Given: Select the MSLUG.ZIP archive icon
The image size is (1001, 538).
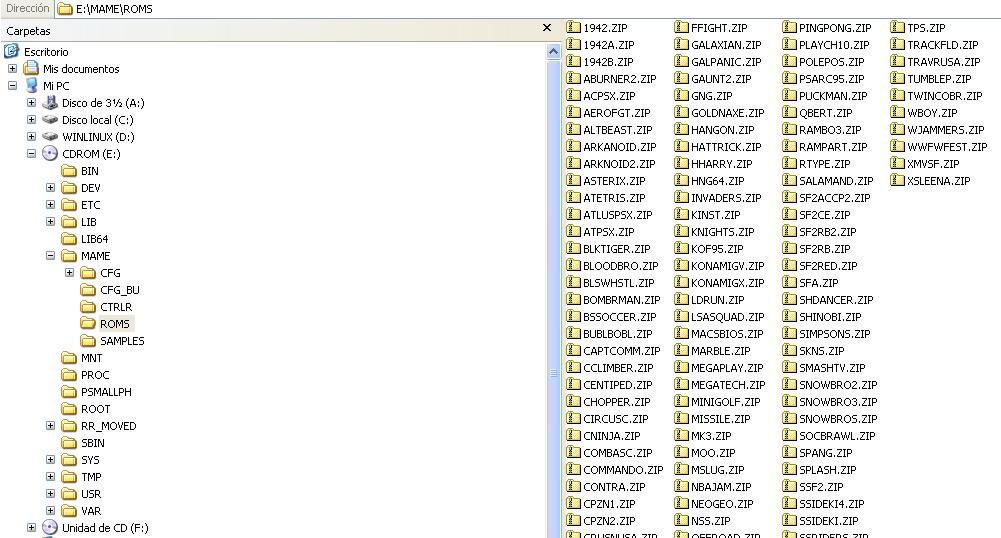Looking at the screenshot, I should point(681,469).
